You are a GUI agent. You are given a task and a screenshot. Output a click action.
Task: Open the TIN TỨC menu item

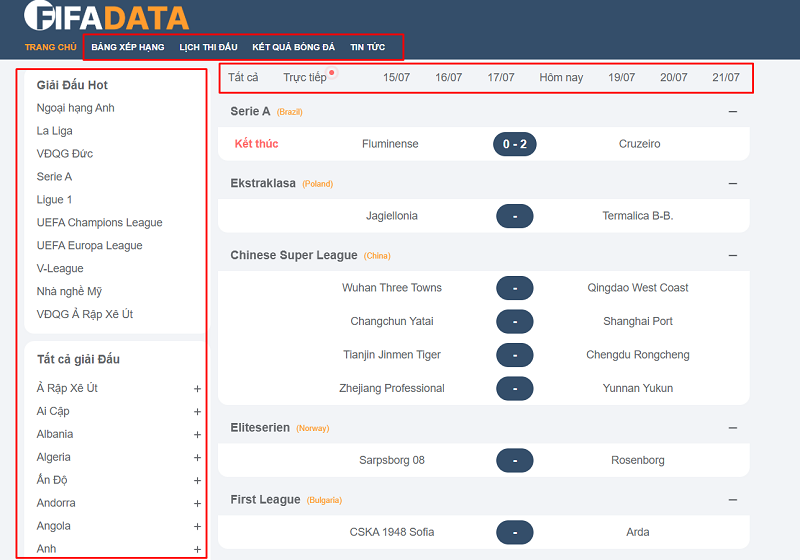click(x=367, y=47)
